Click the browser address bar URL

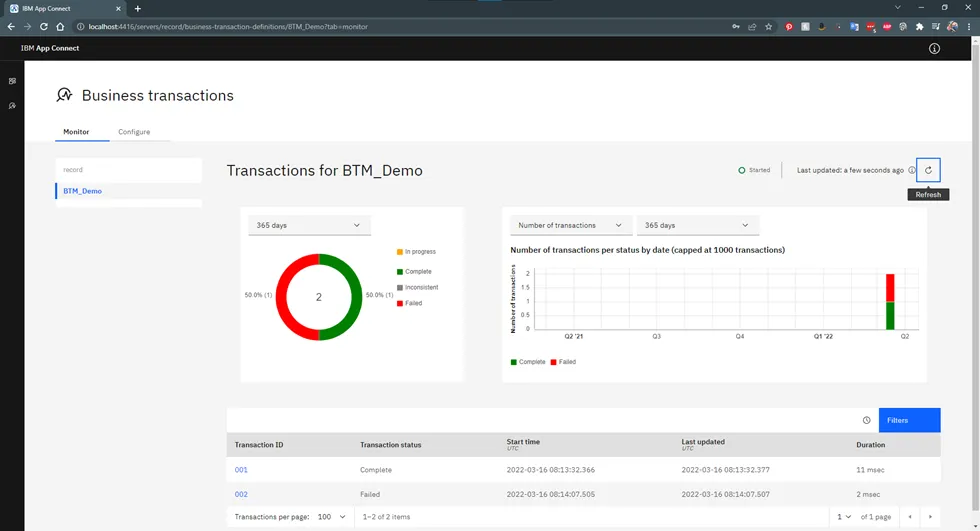tap(228, 27)
